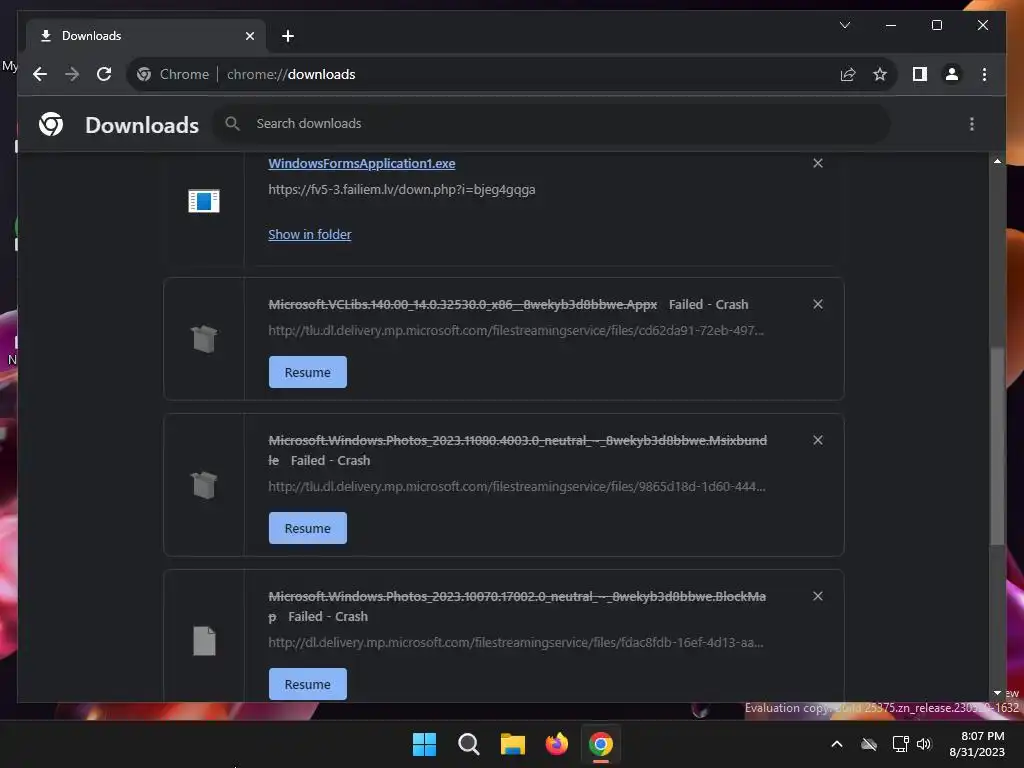Click the scrollbar down arrow

tap(997, 693)
